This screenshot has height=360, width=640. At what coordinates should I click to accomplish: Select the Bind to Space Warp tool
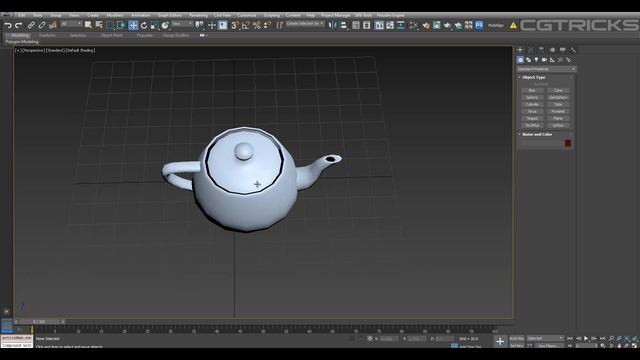[x=53, y=25]
